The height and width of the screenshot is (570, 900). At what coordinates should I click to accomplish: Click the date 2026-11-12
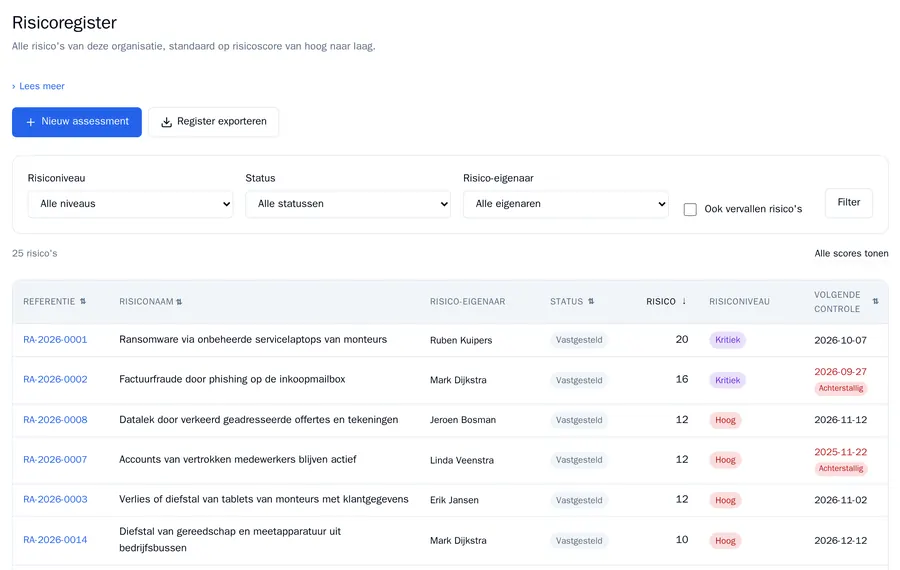(x=840, y=420)
